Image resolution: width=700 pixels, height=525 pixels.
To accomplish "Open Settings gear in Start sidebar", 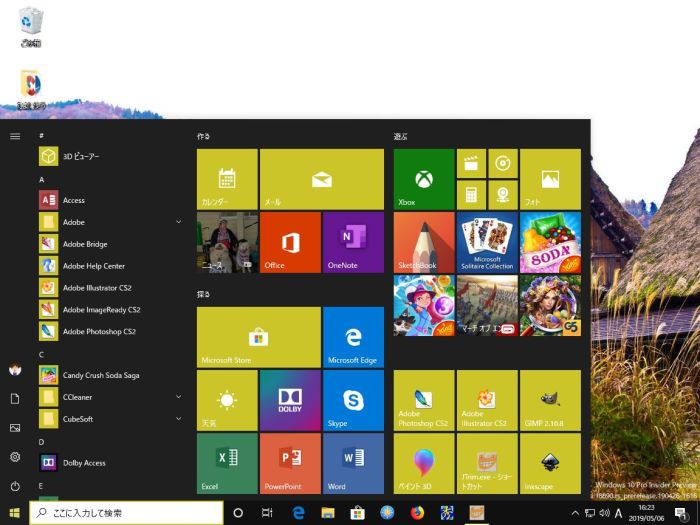I will [x=15, y=456].
